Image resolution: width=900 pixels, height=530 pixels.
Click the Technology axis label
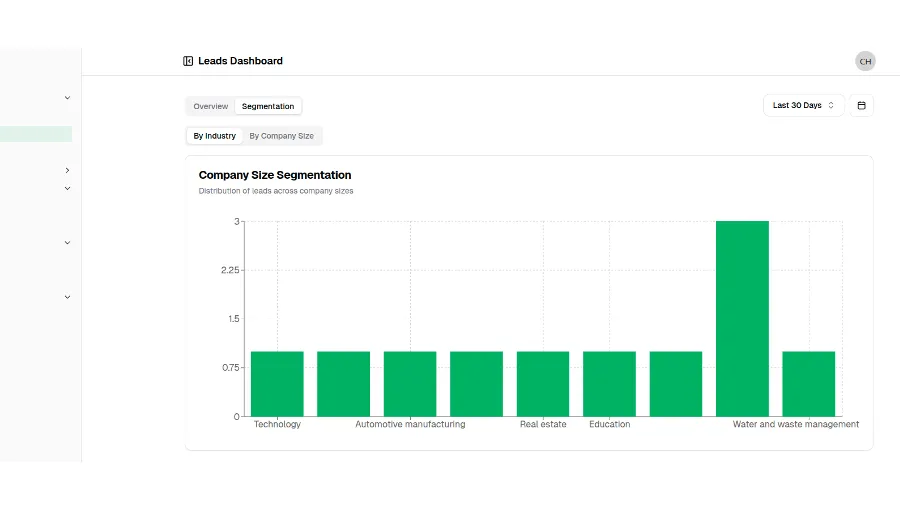click(277, 424)
